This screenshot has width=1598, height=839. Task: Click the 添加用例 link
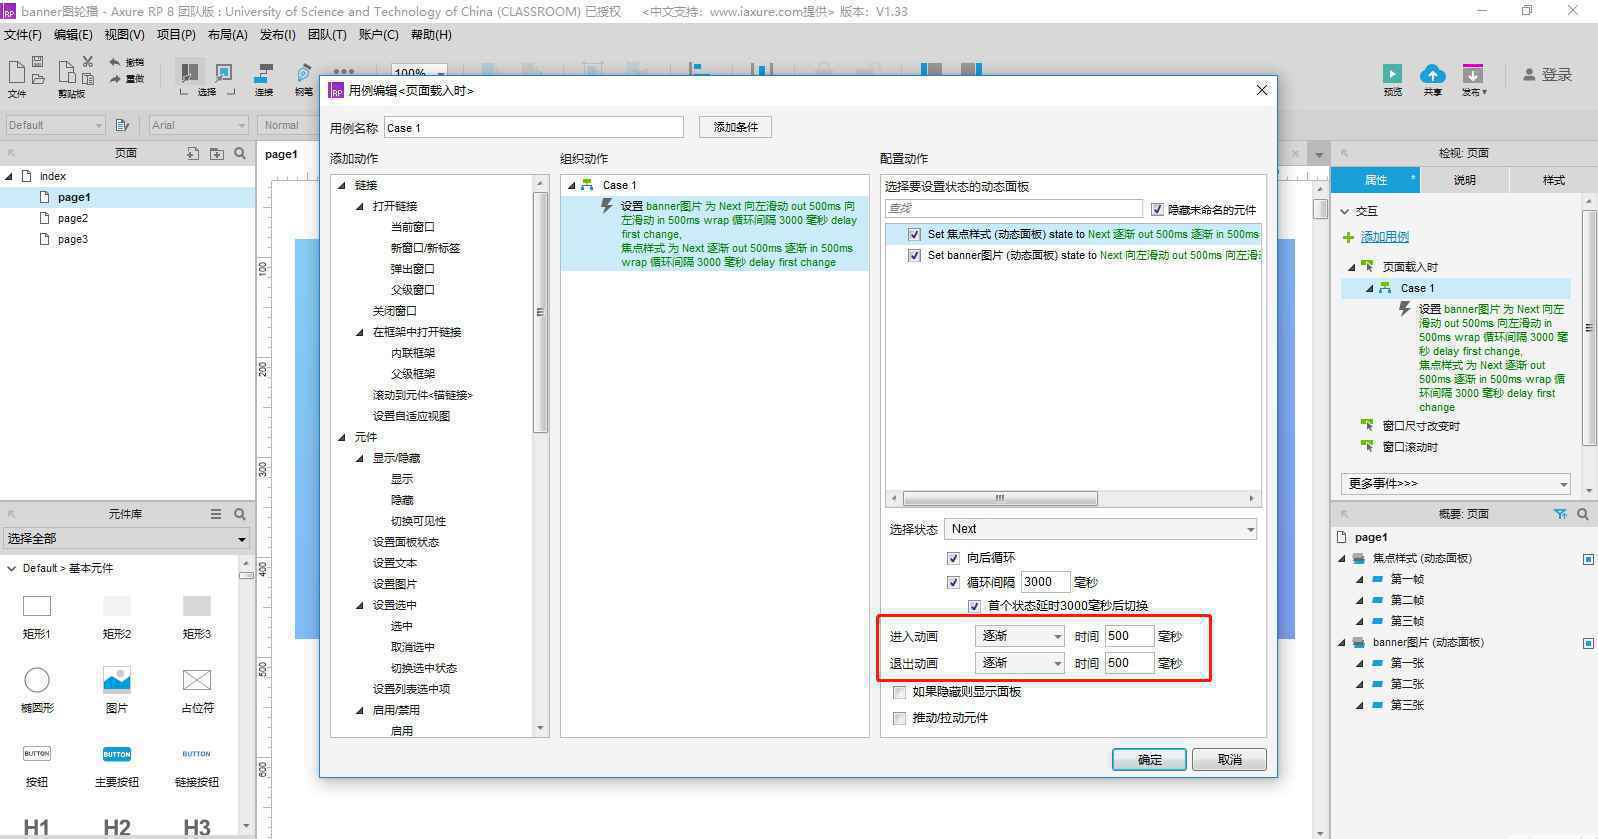click(x=1384, y=237)
